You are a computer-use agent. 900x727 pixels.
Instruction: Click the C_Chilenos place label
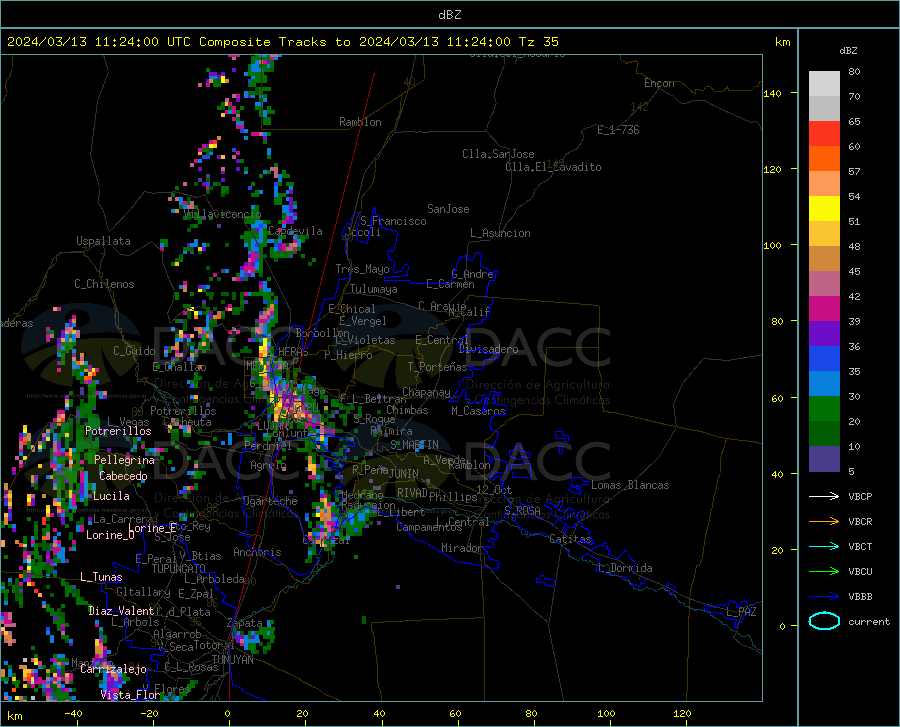click(104, 284)
